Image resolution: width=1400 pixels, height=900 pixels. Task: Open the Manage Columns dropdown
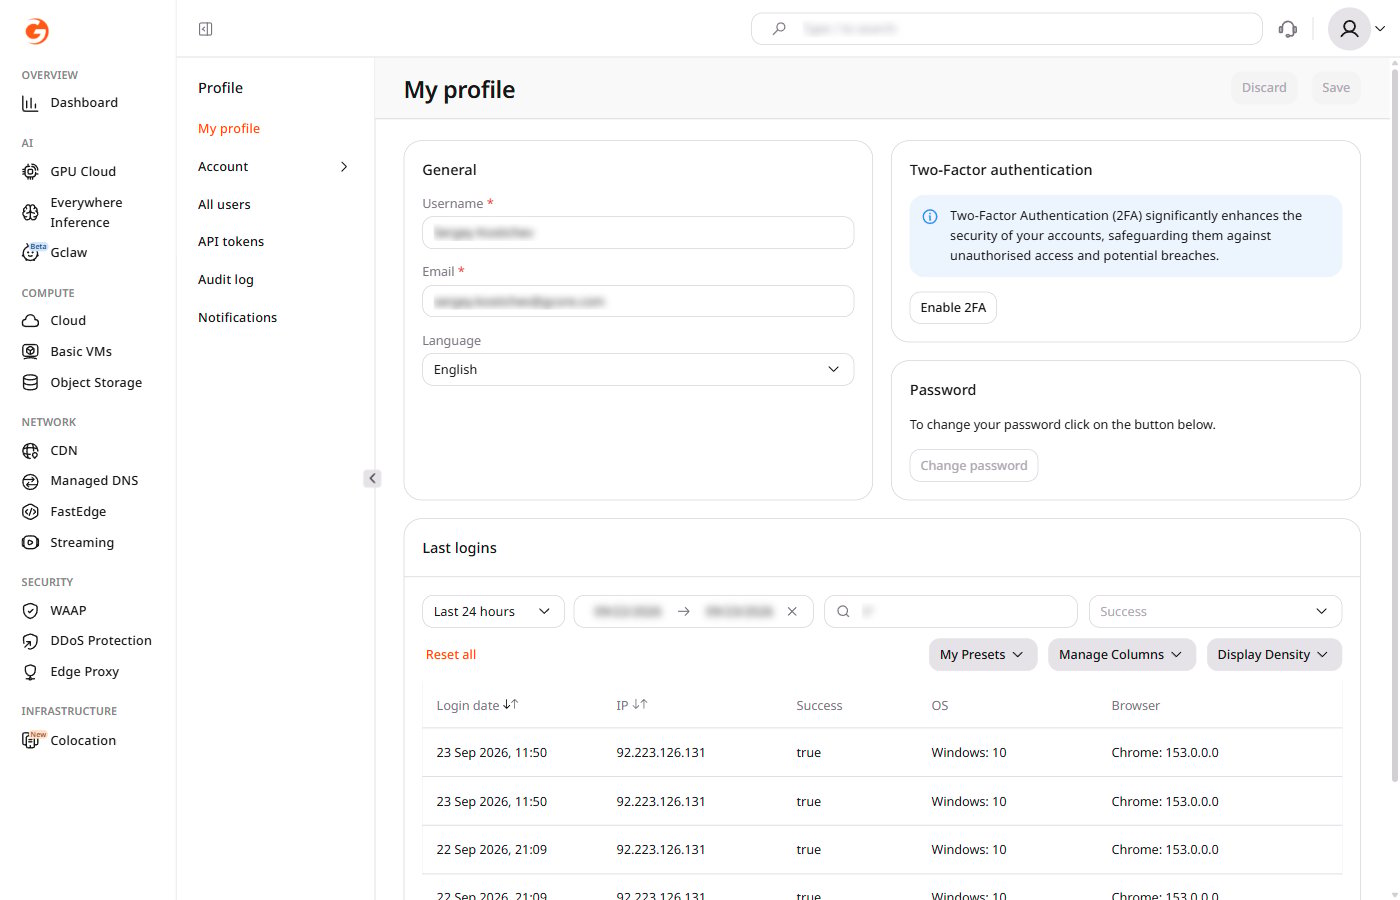(x=1122, y=655)
